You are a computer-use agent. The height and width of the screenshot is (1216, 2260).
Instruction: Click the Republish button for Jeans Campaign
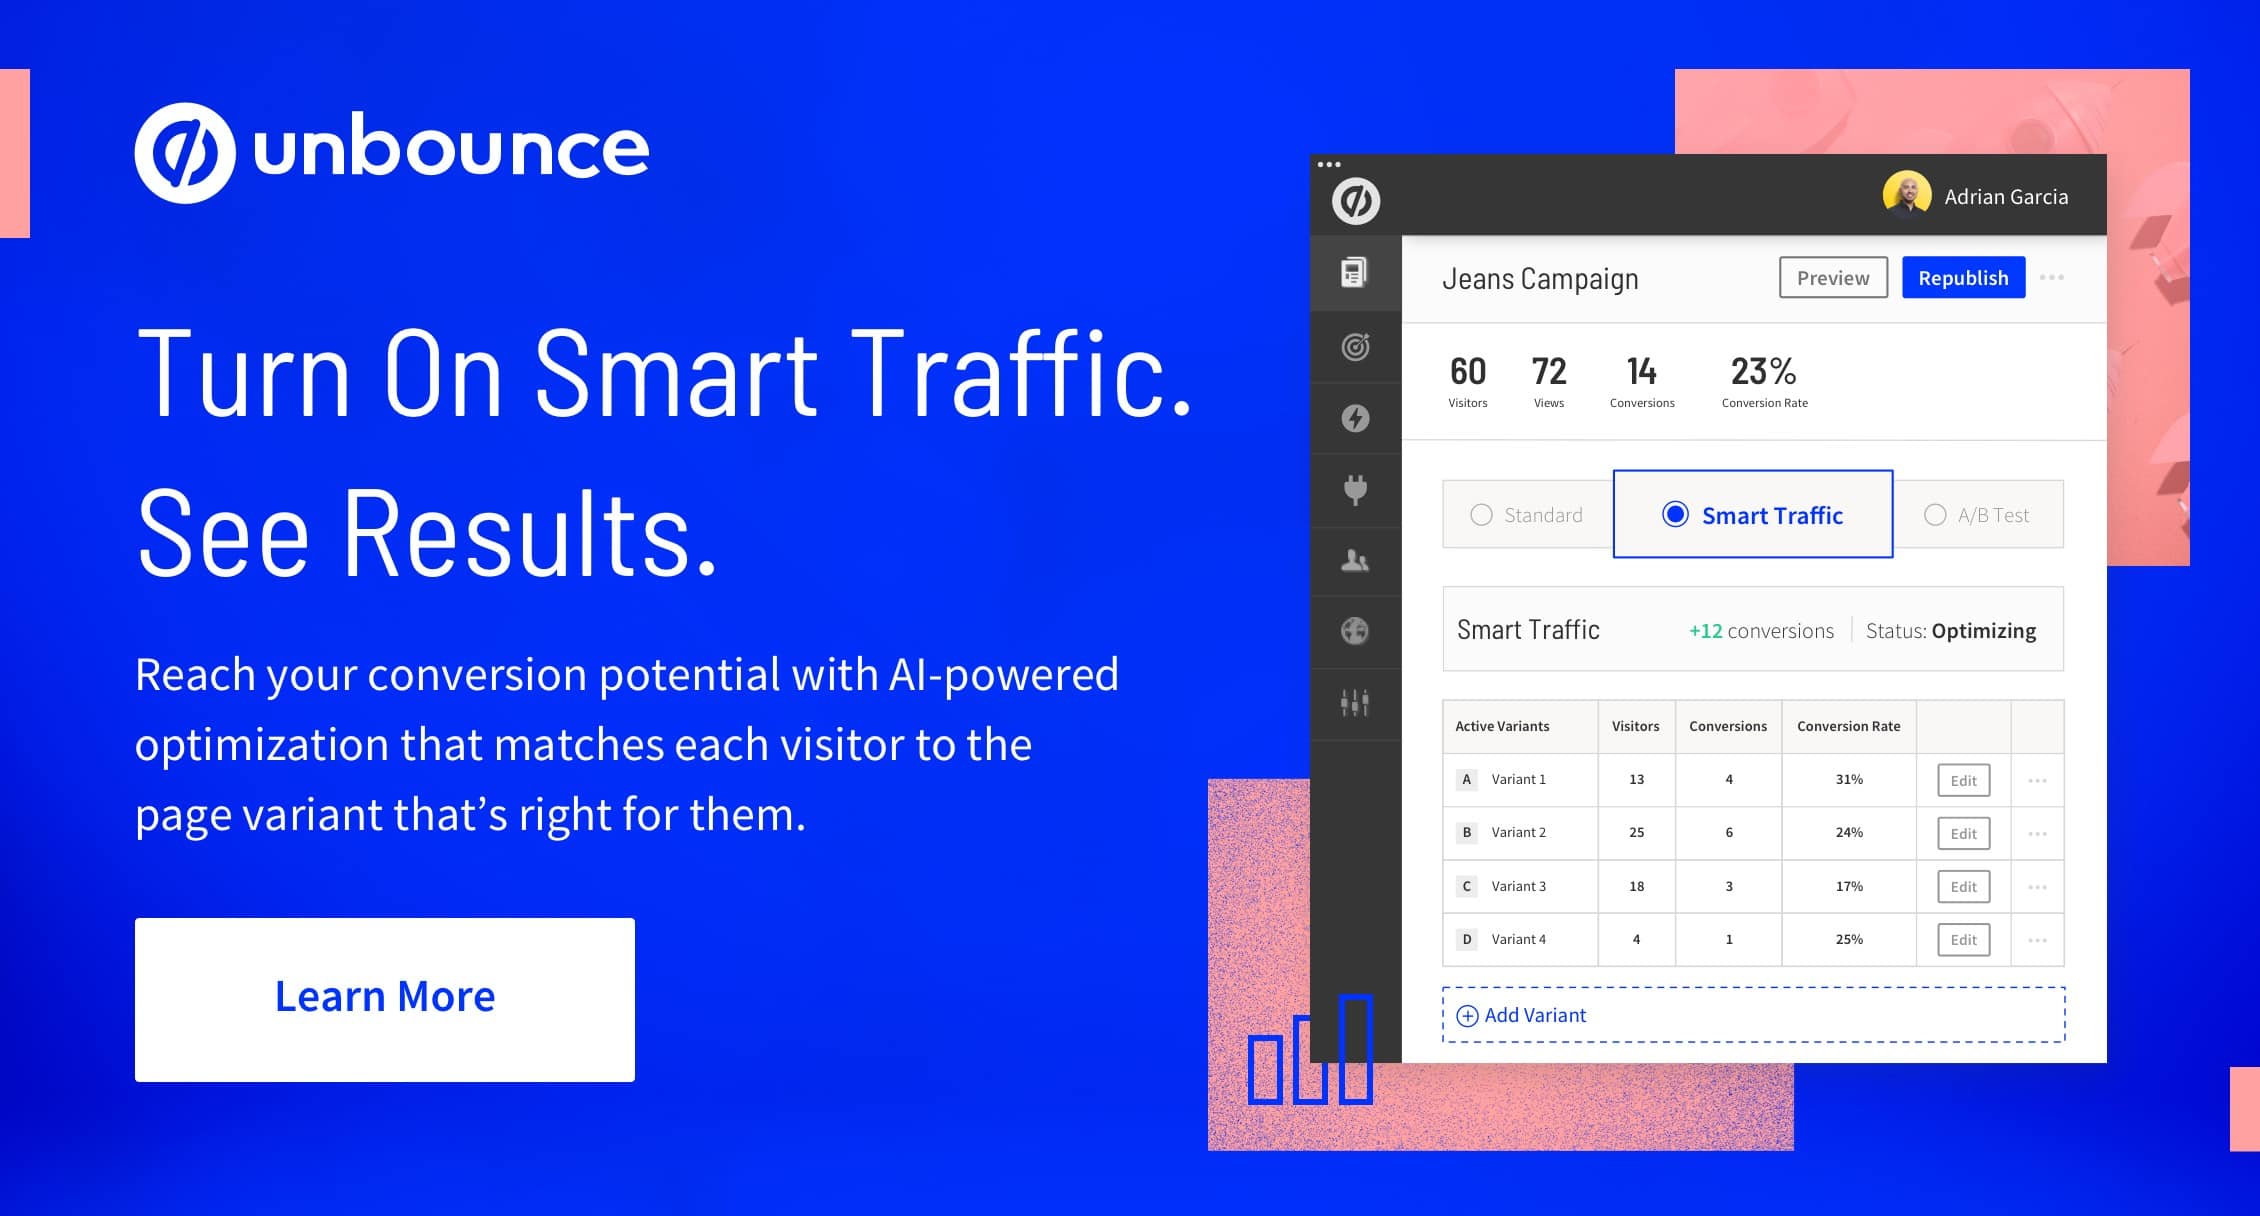1970,279
